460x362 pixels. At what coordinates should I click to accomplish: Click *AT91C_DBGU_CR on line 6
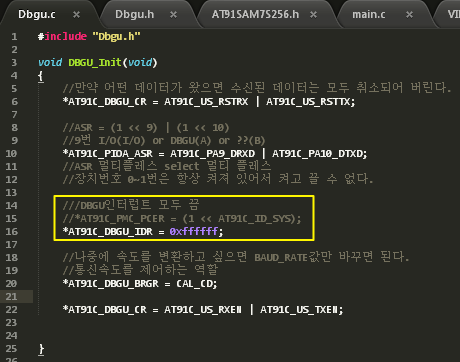pos(105,101)
